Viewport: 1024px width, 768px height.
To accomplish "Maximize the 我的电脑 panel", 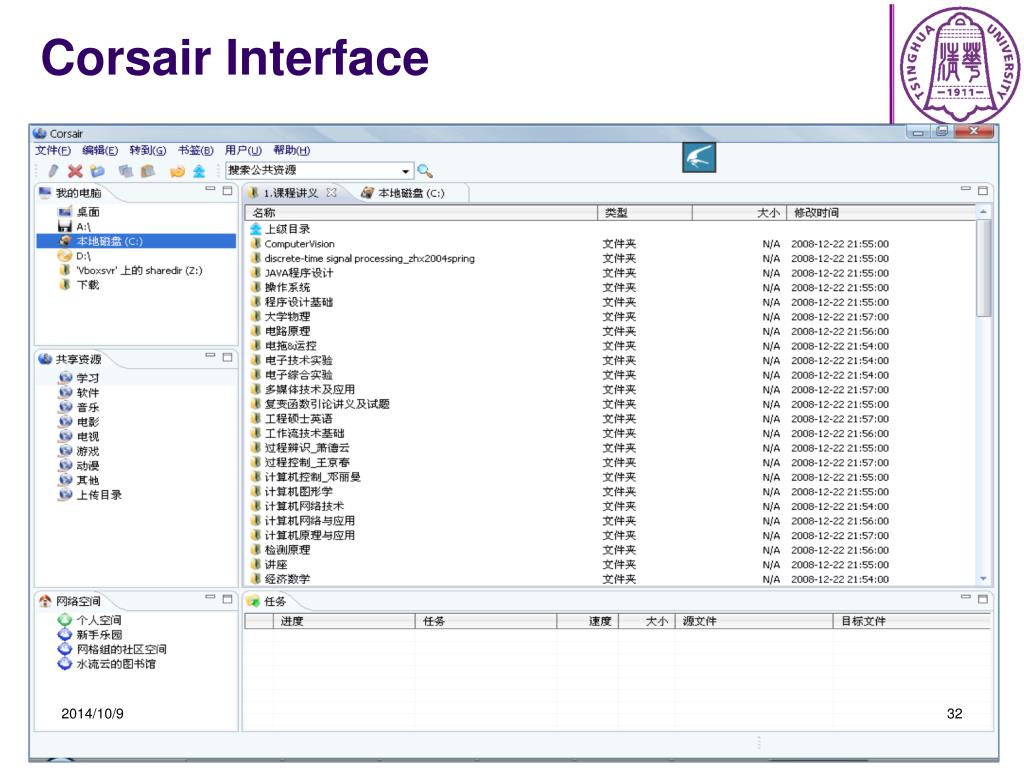I will (x=227, y=191).
